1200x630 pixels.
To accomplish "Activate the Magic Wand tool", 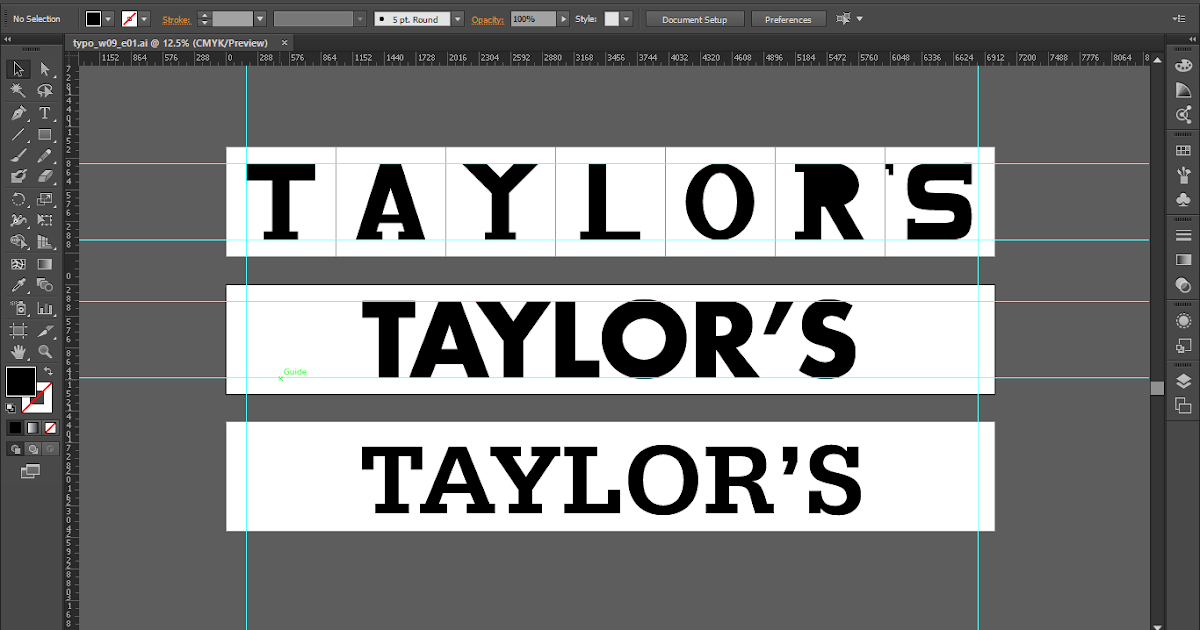I will coord(18,90).
